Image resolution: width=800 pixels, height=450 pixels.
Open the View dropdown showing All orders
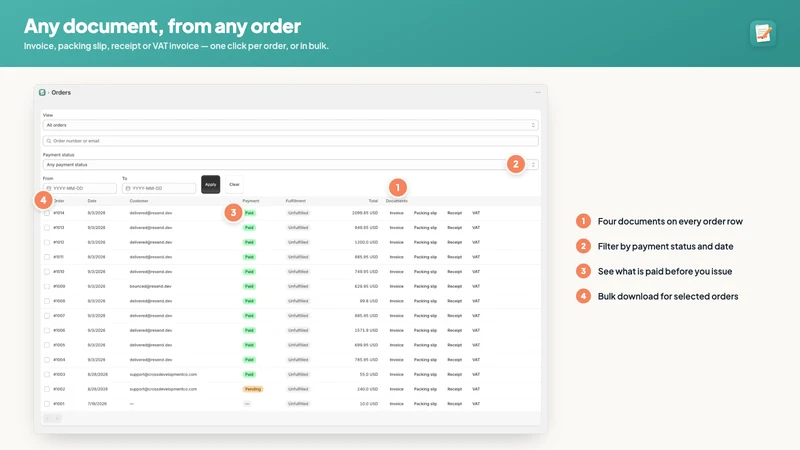pos(290,125)
